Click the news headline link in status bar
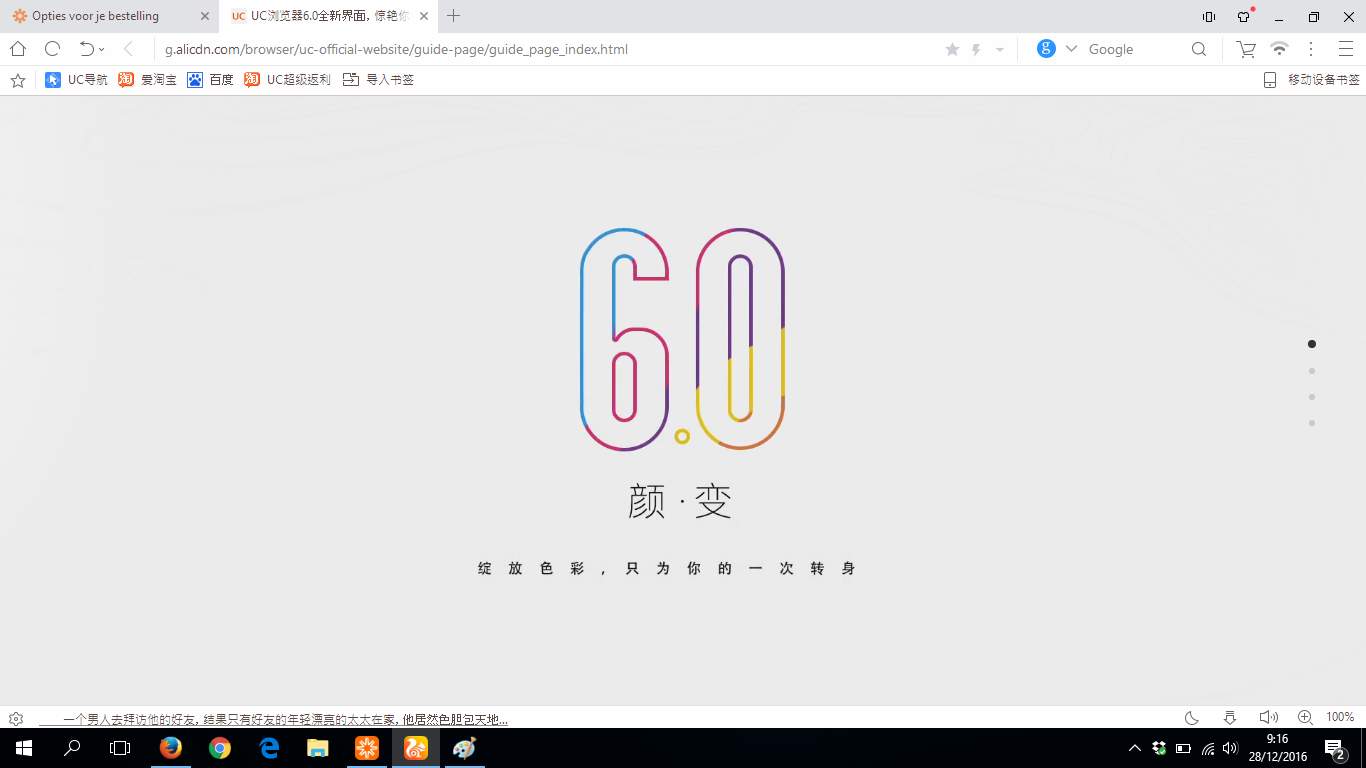Viewport: 1366px width, 768px height. (273, 719)
